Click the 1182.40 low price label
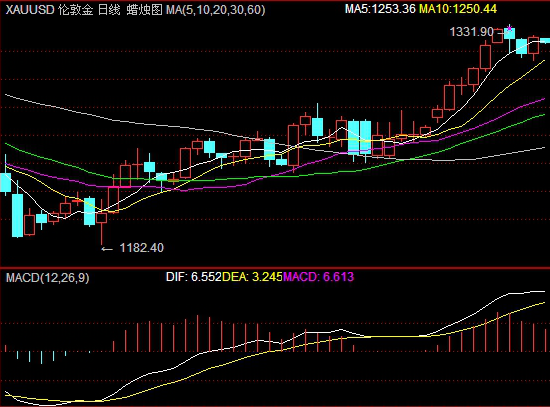Screen dimensions: 550x407 [141, 248]
